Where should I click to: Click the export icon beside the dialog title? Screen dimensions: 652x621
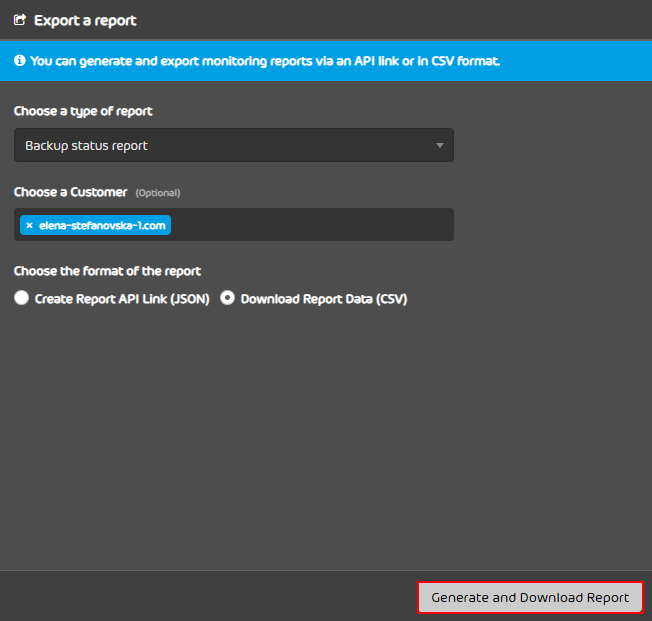click(x=20, y=20)
